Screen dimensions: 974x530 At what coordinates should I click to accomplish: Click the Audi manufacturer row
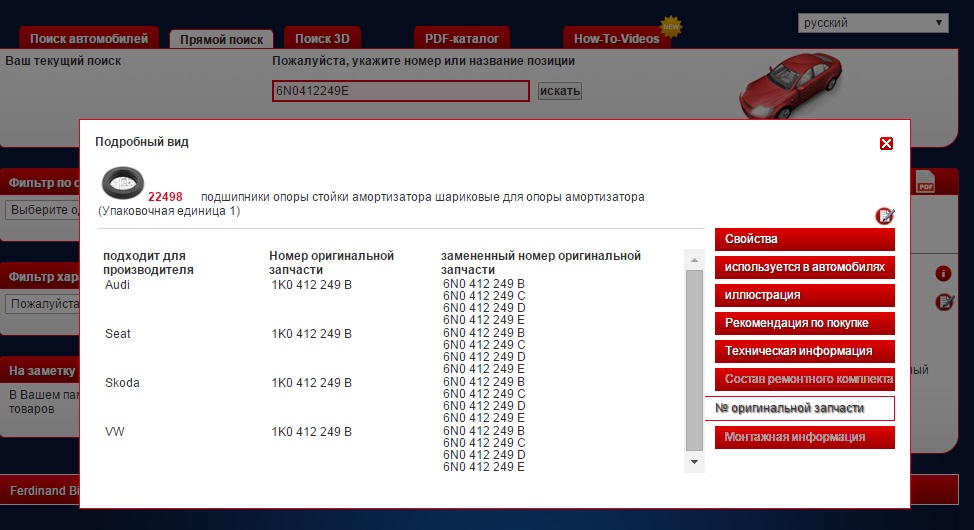(117, 285)
